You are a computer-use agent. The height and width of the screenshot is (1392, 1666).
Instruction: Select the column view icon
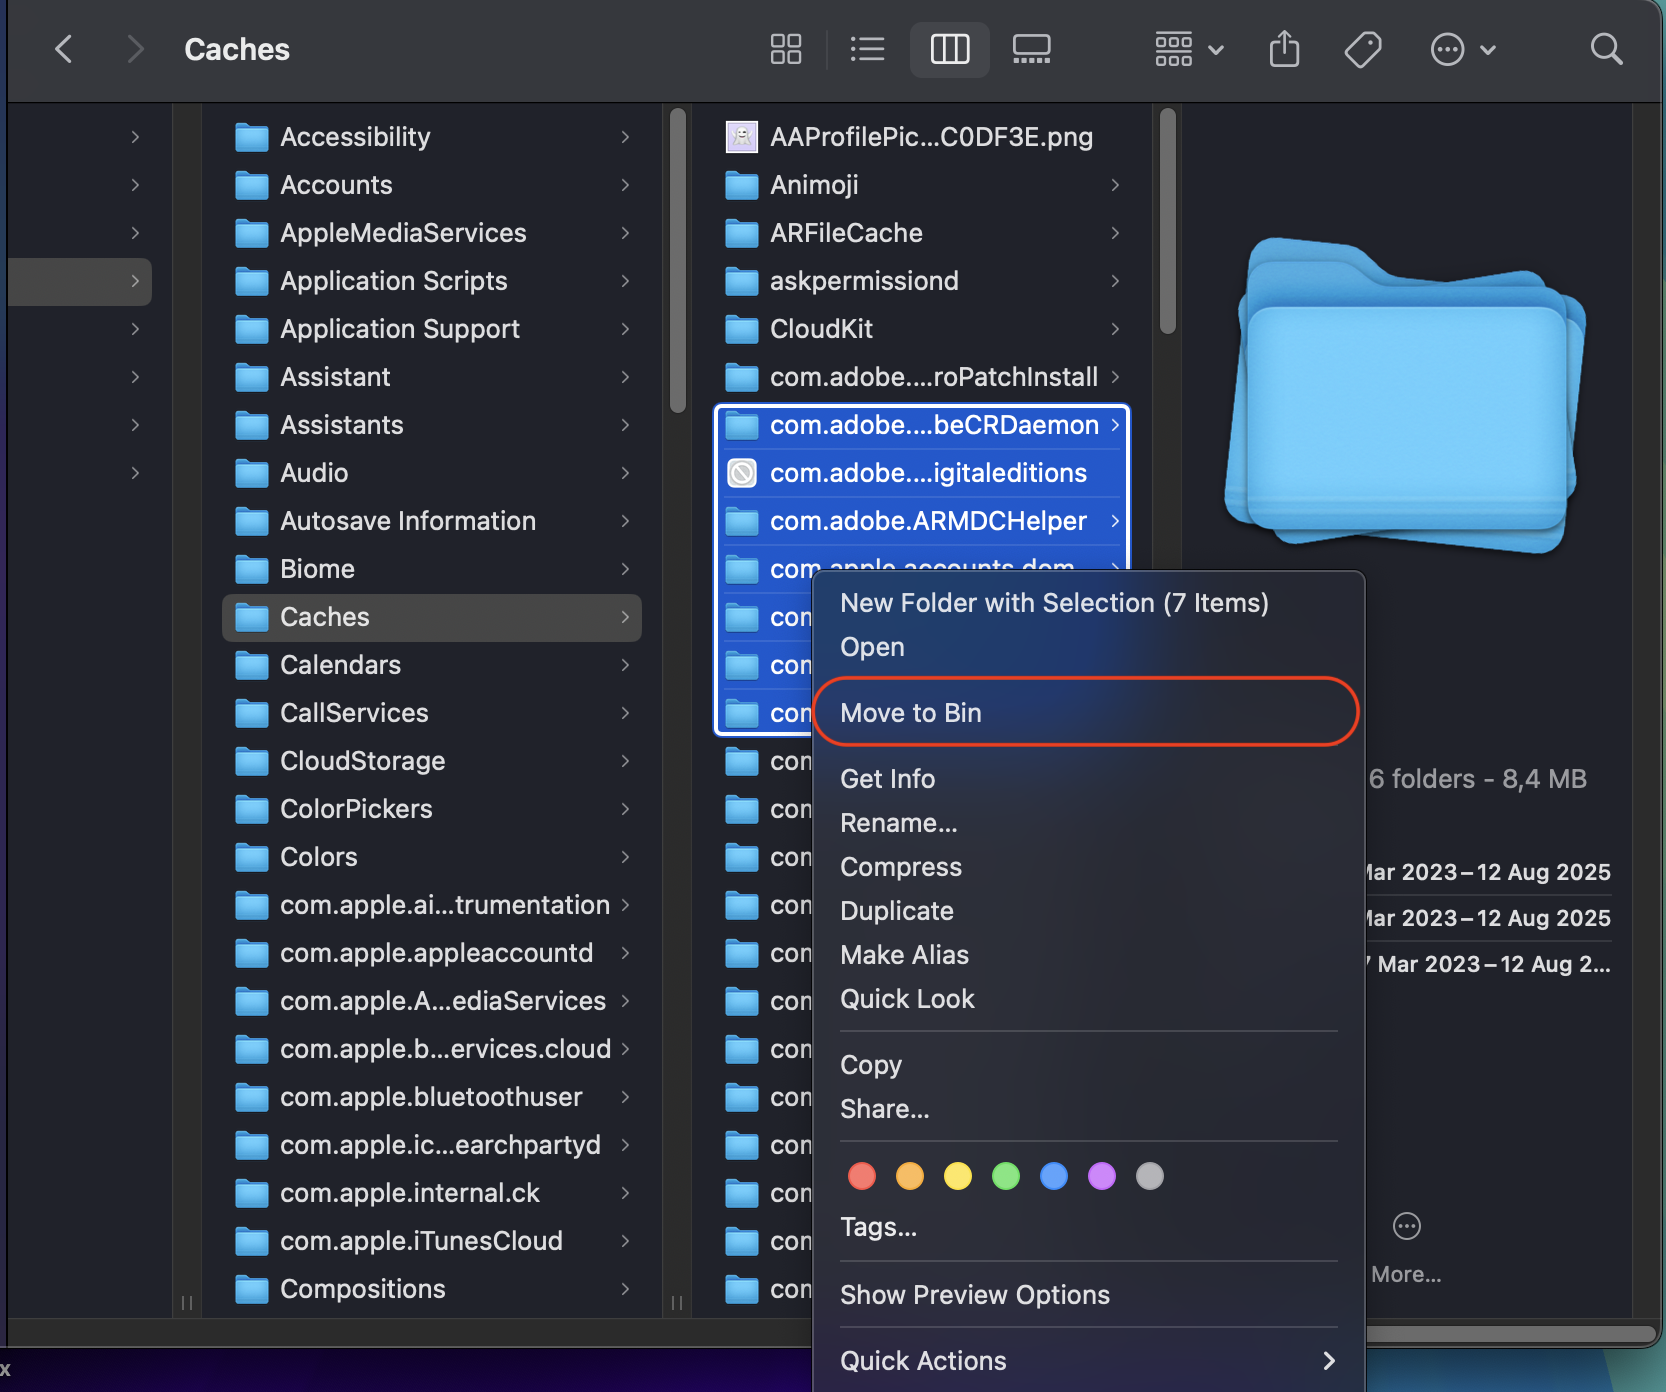coord(949,49)
